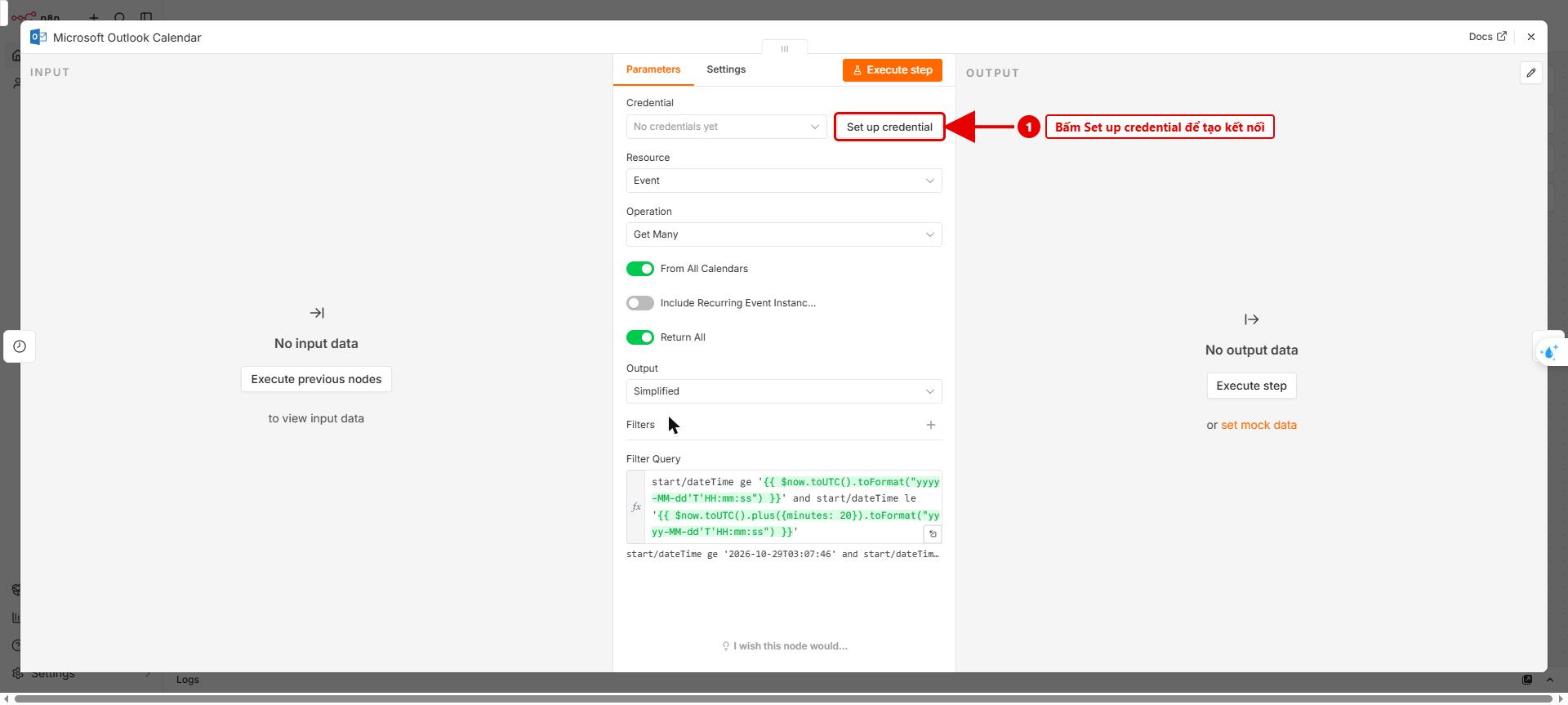1568x705 pixels.
Task: Click the INPUT panel heading
Action: [50, 72]
